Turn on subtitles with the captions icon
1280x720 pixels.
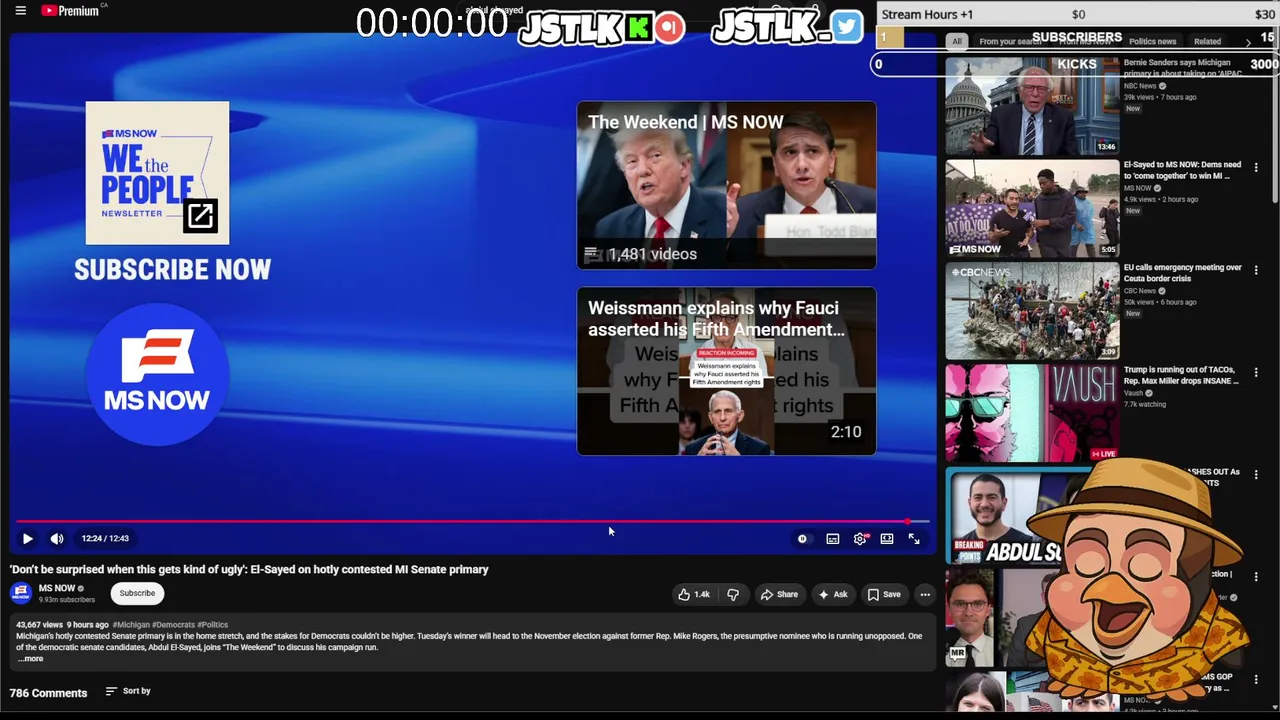click(x=832, y=539)
